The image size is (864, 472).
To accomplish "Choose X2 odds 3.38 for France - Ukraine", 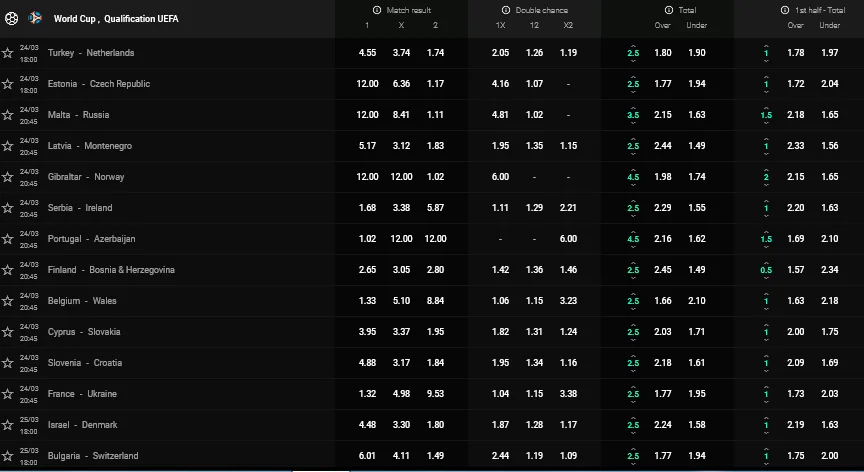I will (568, 394).
